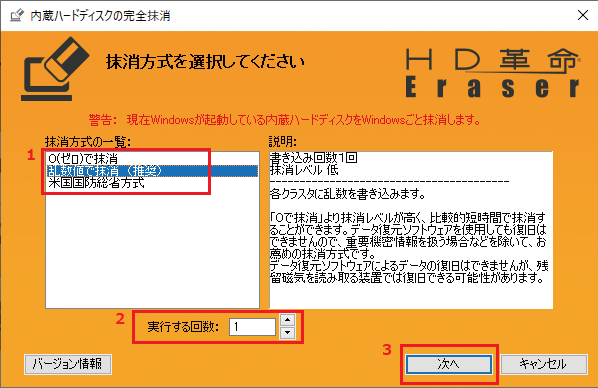
Task: Click the eraser icon in title bar
Action: coord(16,16)
